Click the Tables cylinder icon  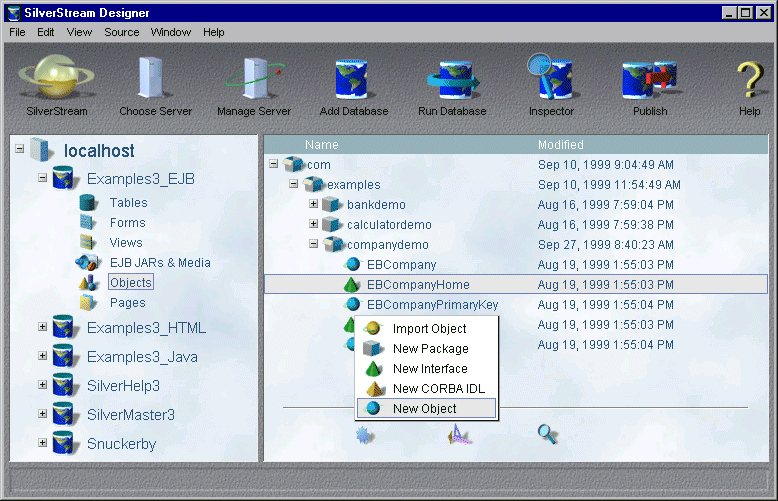point(87,202)
